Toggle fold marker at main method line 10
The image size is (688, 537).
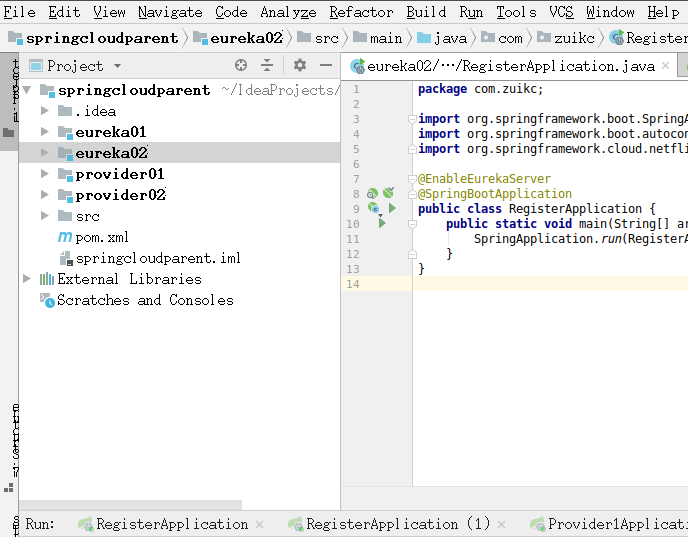click(412, 224)
